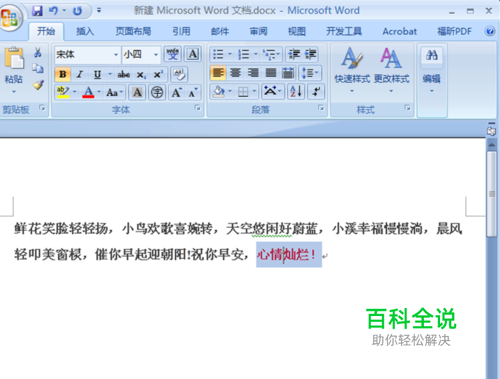500x379 pixels.
Task: Click the enclosed character icon
Action: click(157, 92)
